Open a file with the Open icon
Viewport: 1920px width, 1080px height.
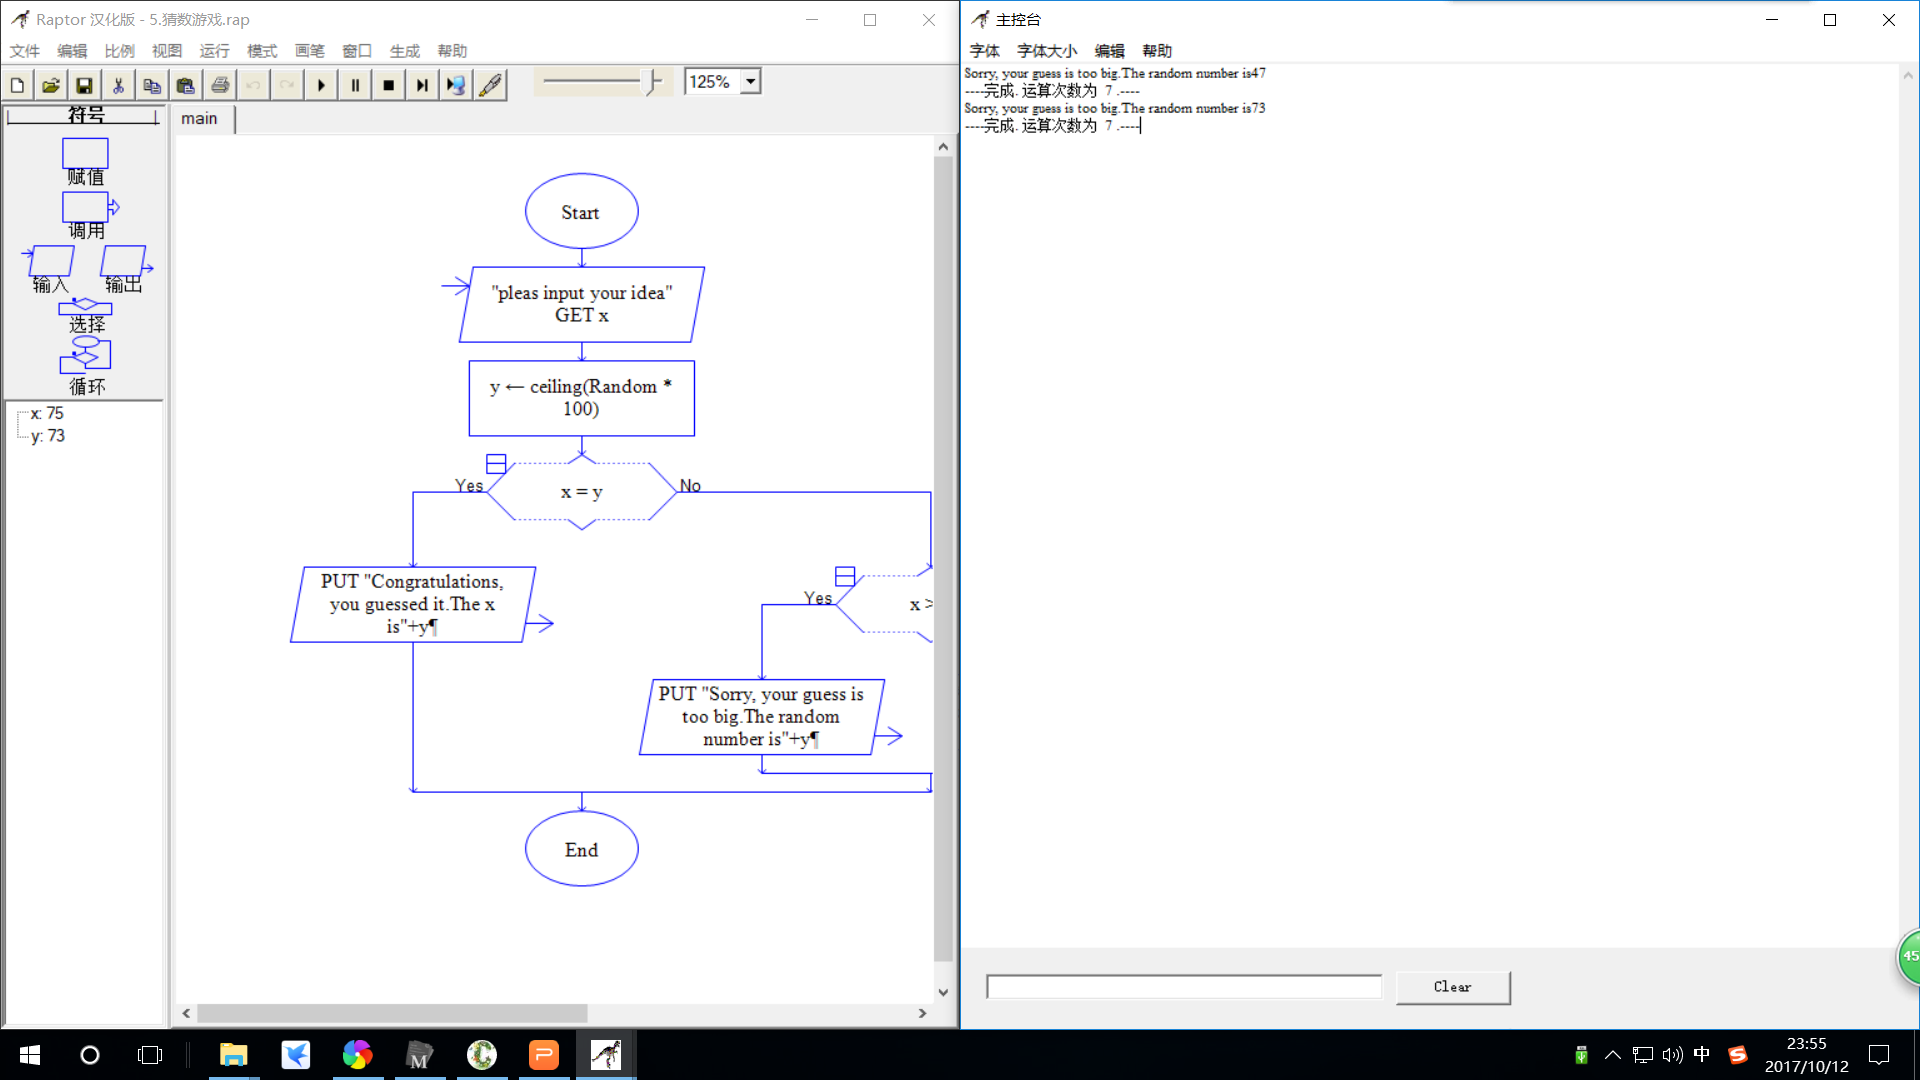coord(51,85)
